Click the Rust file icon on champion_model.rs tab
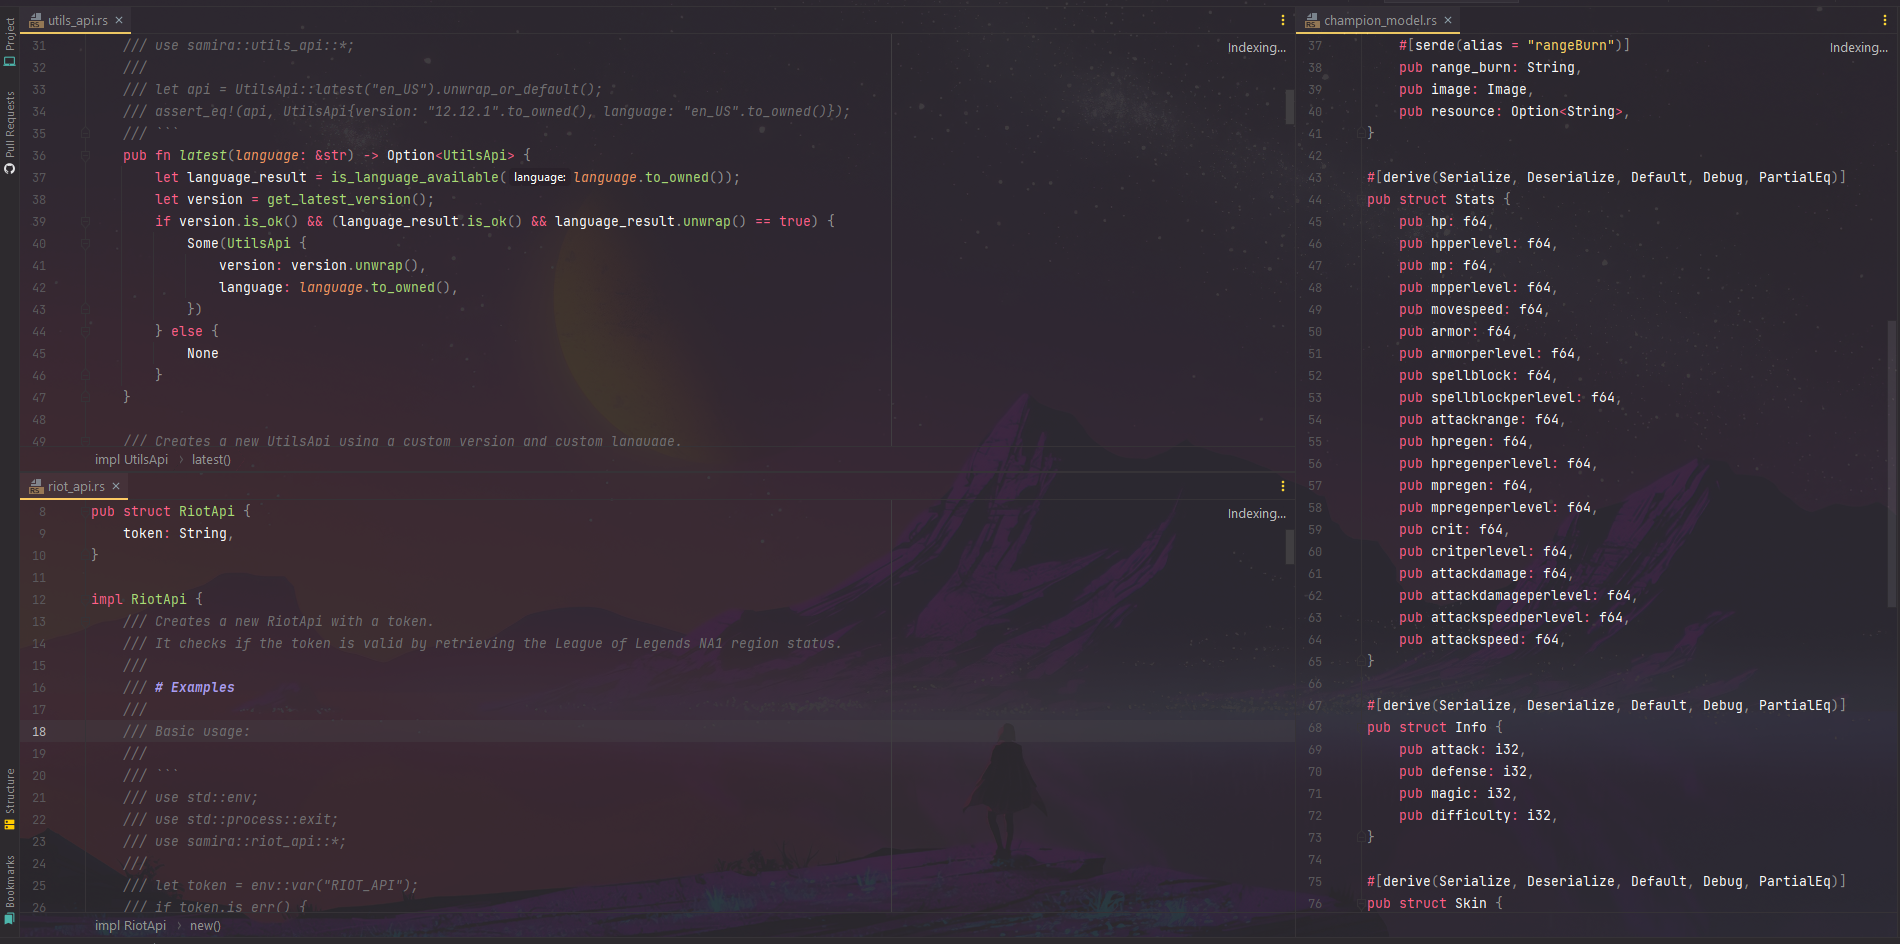This screenshot has height=944, width=1900. click(x=1311, y=19)
